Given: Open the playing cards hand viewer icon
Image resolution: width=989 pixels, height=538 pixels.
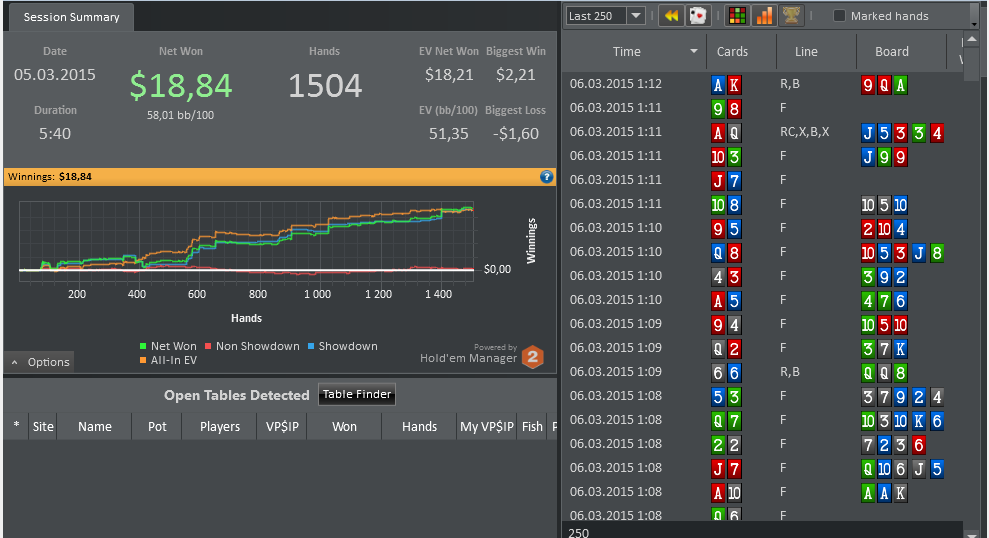Looking at the screenshot, I should click(698, 16).
